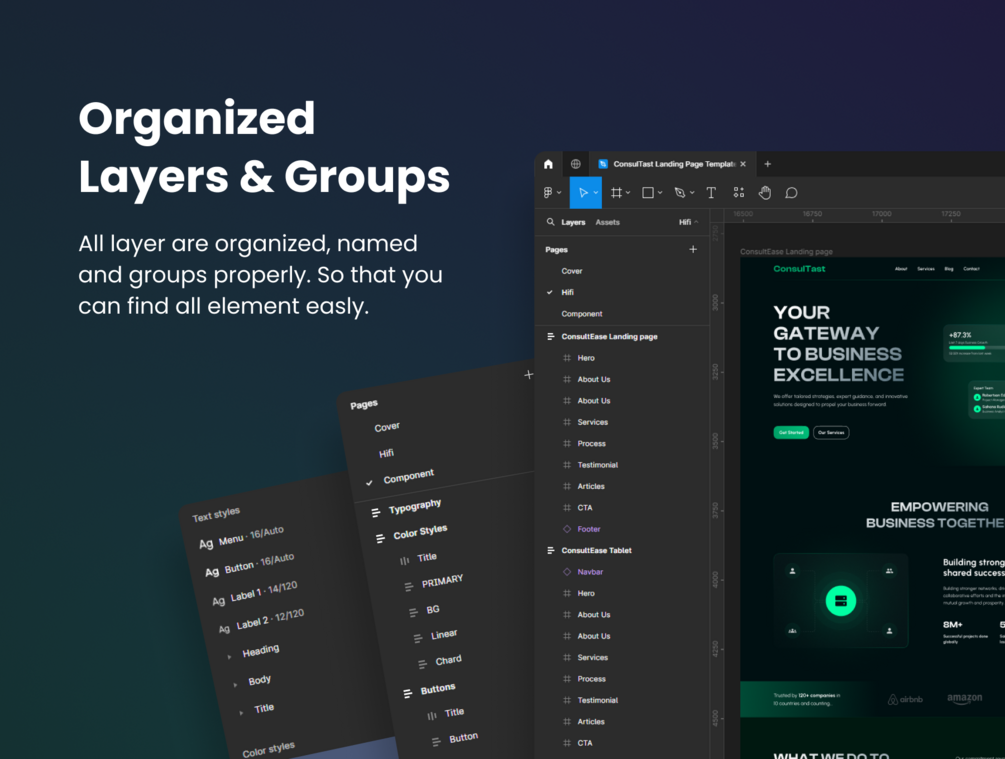Image resolution: width=1005 pixels, height=759 pixels.
Task: Select the Pen tool
Action: [x=680, y=192]
